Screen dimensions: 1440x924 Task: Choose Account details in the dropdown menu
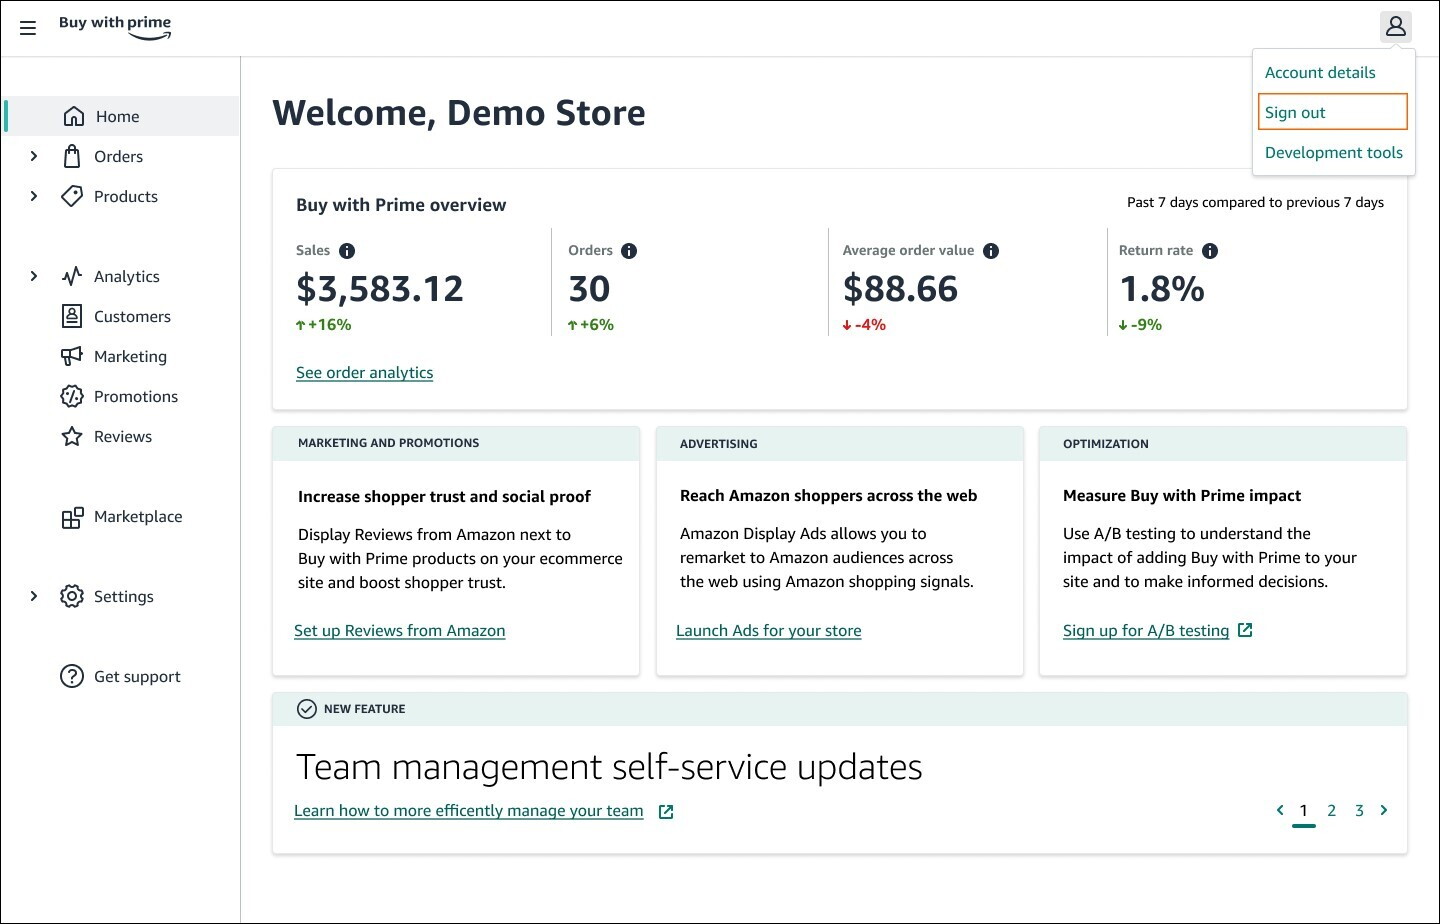[1320, 73]
